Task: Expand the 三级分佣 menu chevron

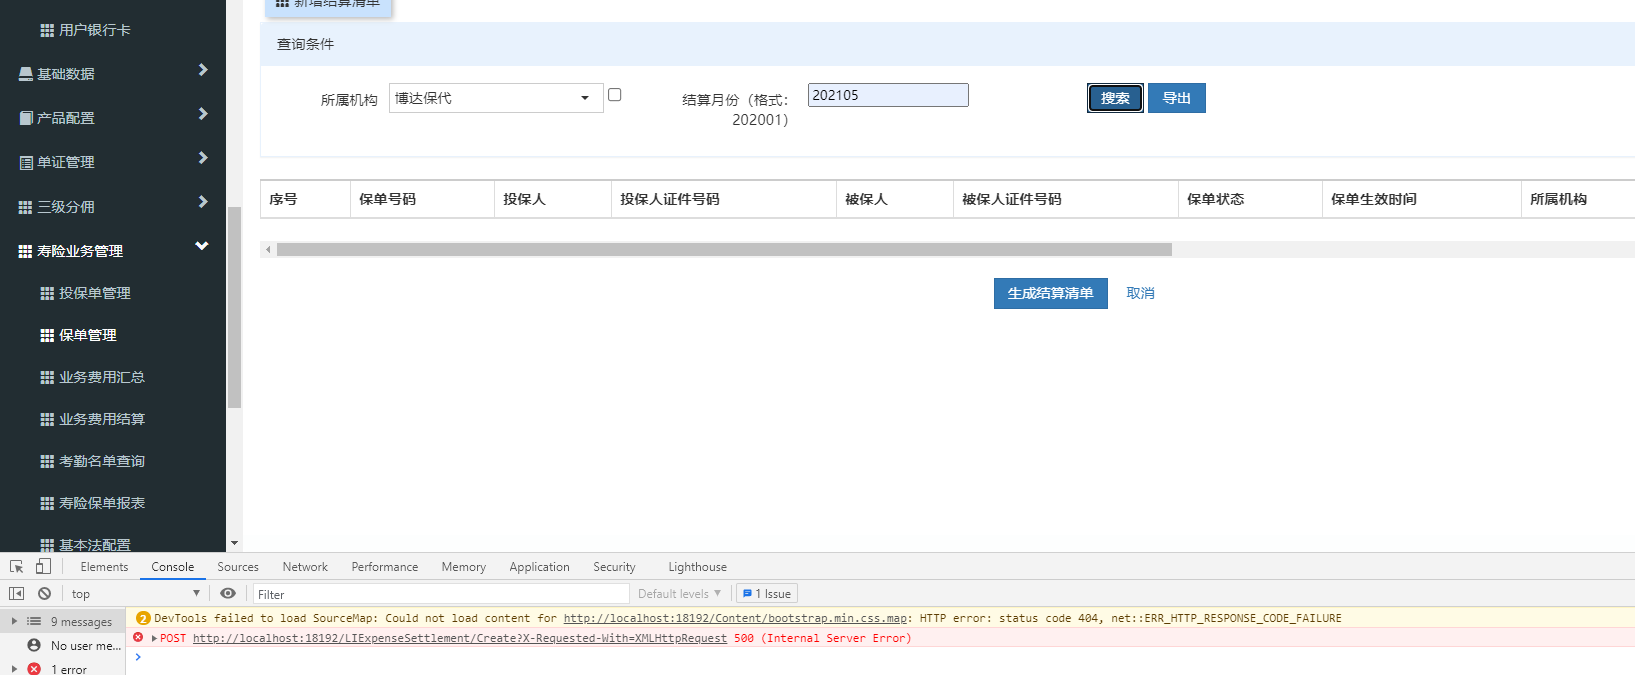Action: coord(203,202)
